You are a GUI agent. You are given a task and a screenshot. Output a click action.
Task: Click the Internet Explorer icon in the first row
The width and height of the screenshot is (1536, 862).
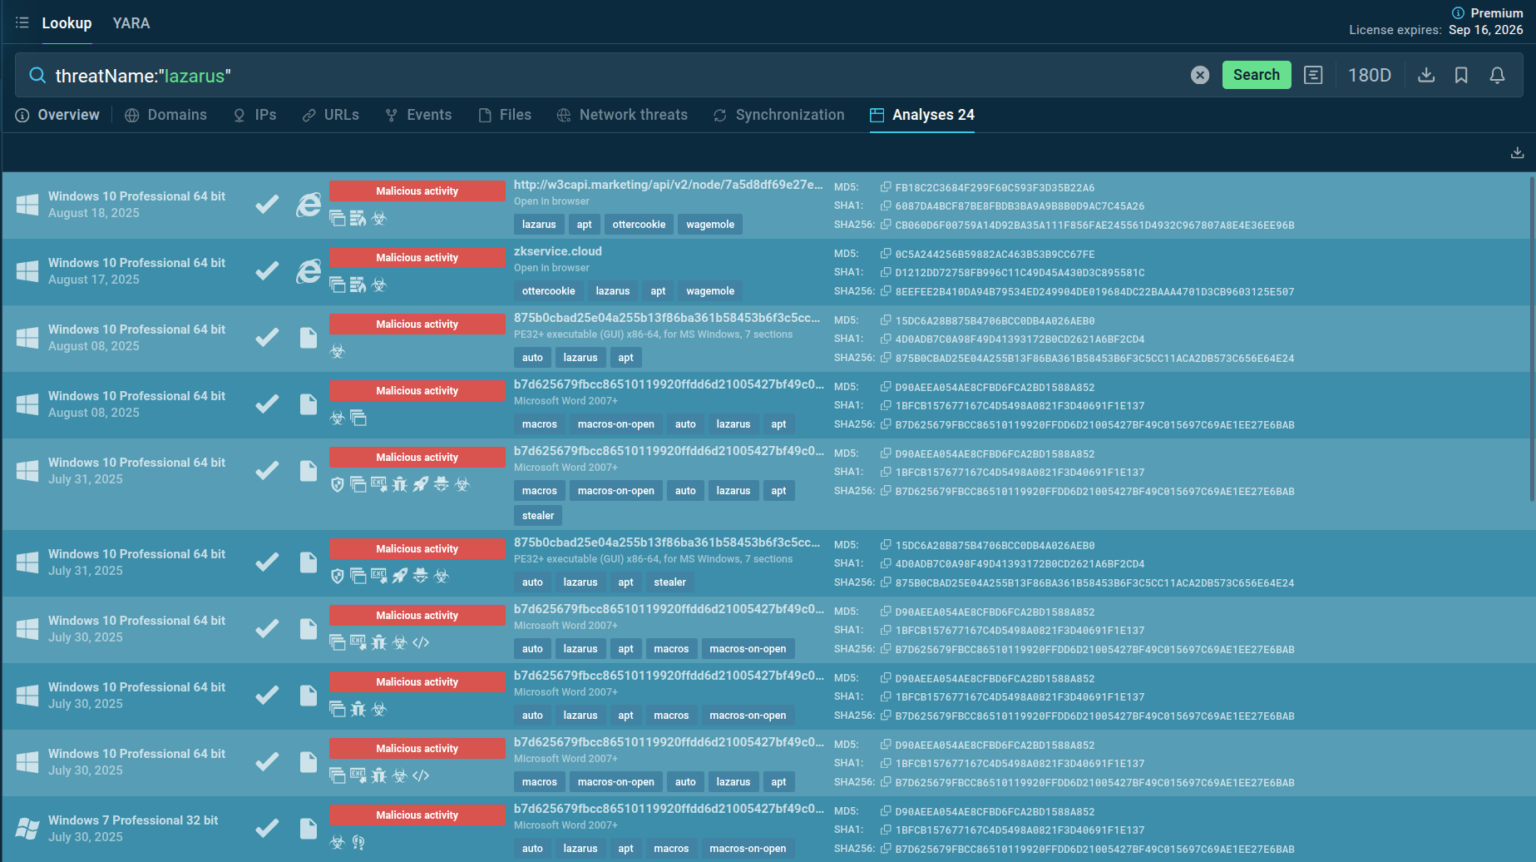click(308, 205)
